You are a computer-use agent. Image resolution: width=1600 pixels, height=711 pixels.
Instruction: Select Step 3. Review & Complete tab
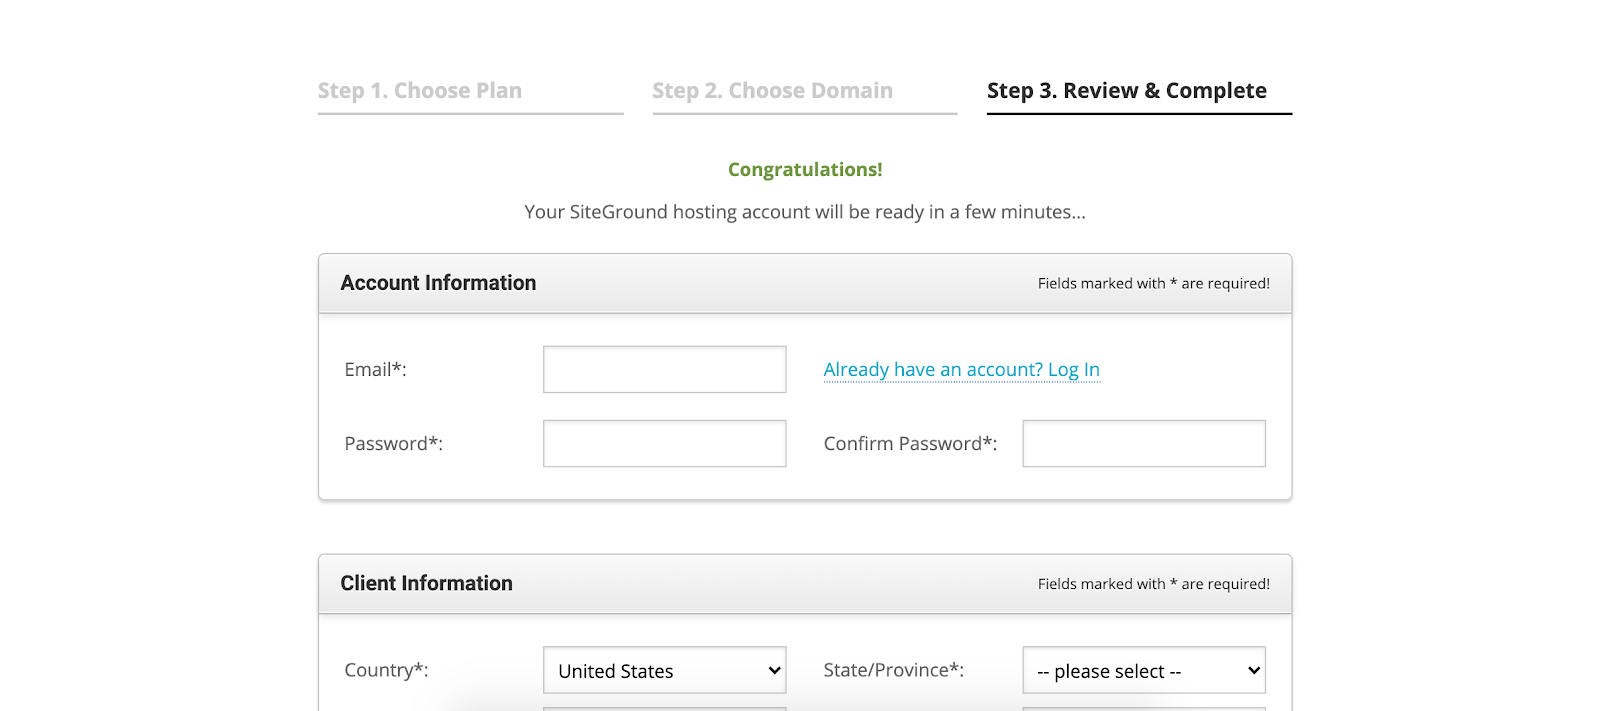(1126, 91)
